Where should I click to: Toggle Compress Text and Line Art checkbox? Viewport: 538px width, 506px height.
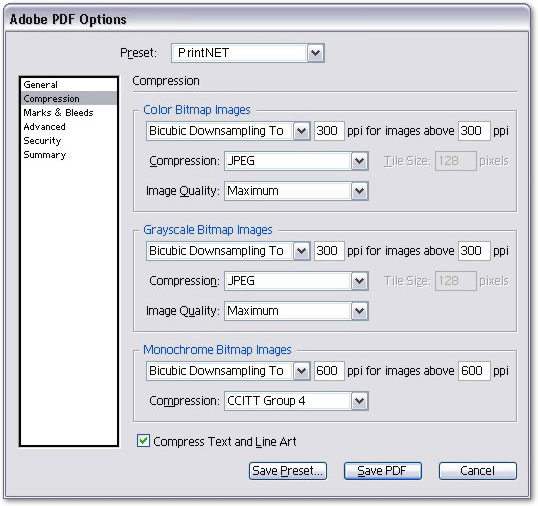click(143, 441)
